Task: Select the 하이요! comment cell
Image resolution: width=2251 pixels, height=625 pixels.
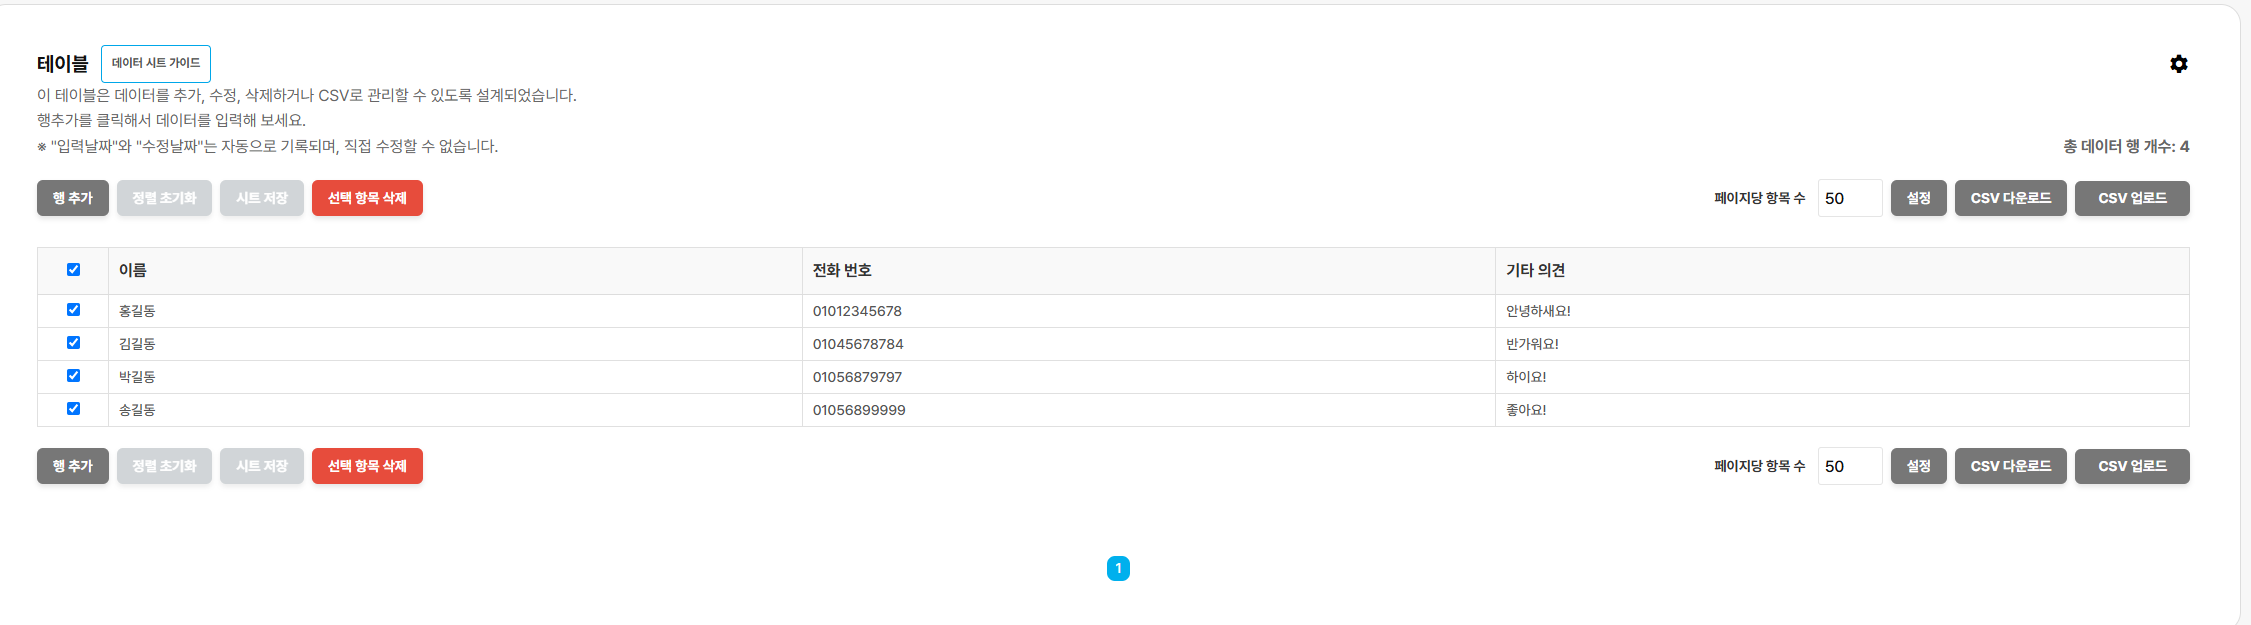Action: pos(1842,377)
